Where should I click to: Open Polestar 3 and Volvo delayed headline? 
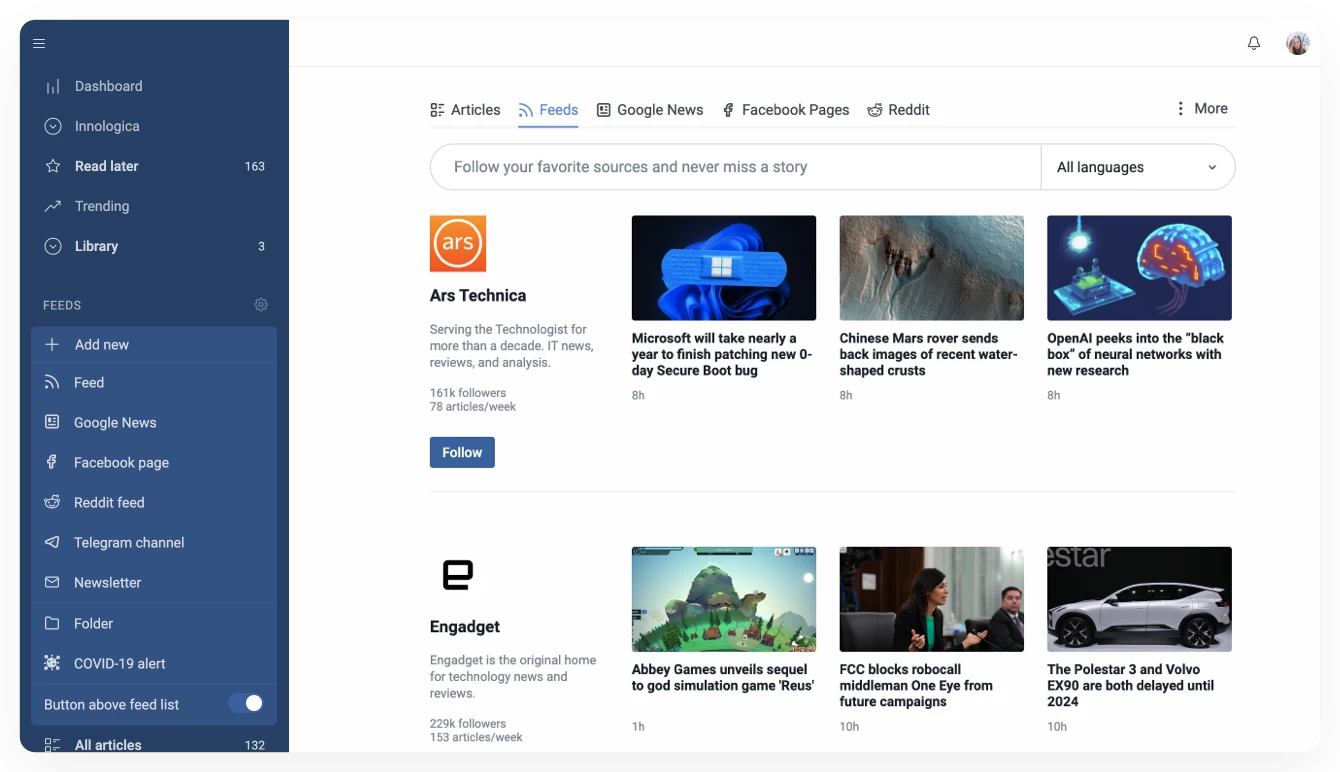tap(1131, 685)
